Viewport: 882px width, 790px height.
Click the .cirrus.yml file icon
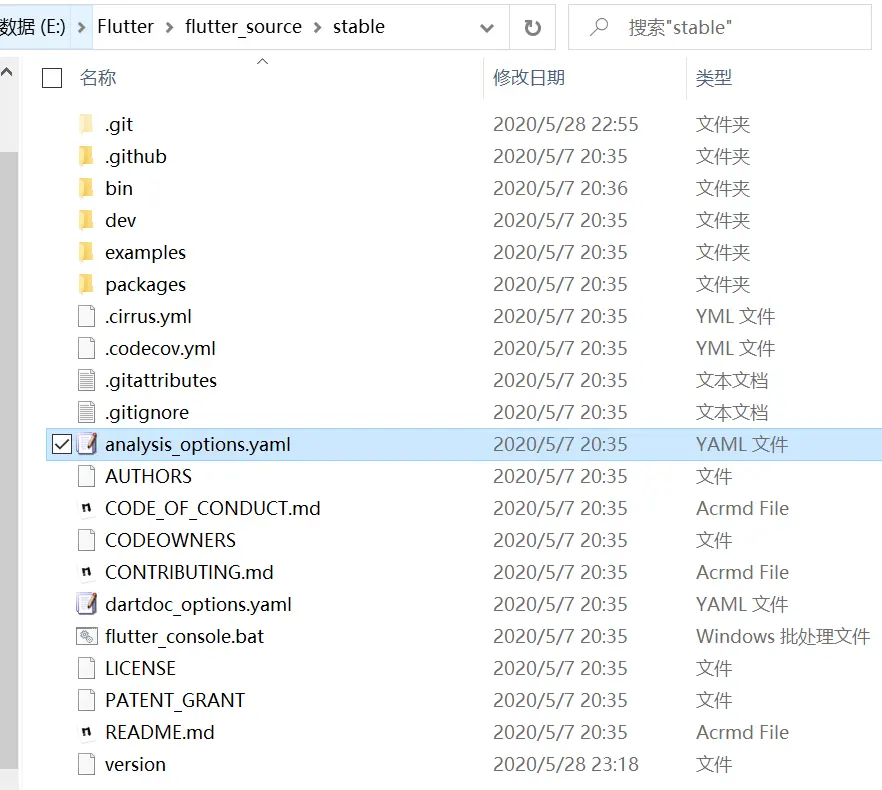86,316
